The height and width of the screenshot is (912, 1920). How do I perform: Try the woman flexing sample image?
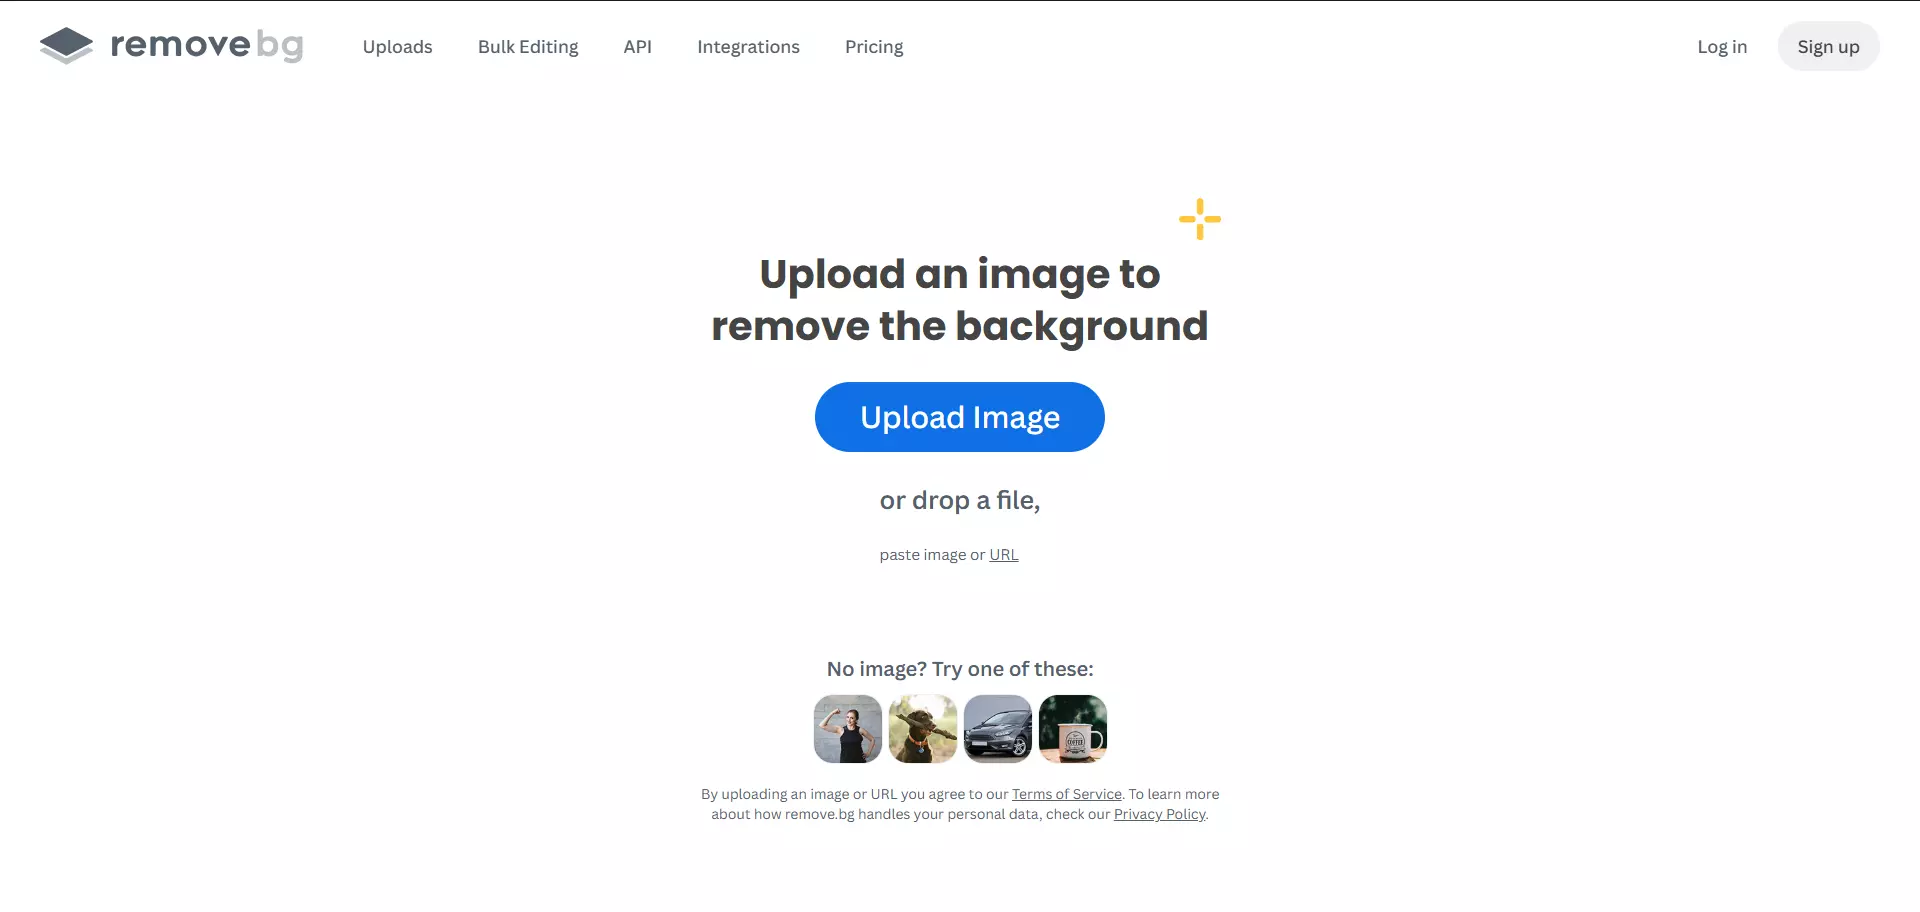(x=848, y=729)
